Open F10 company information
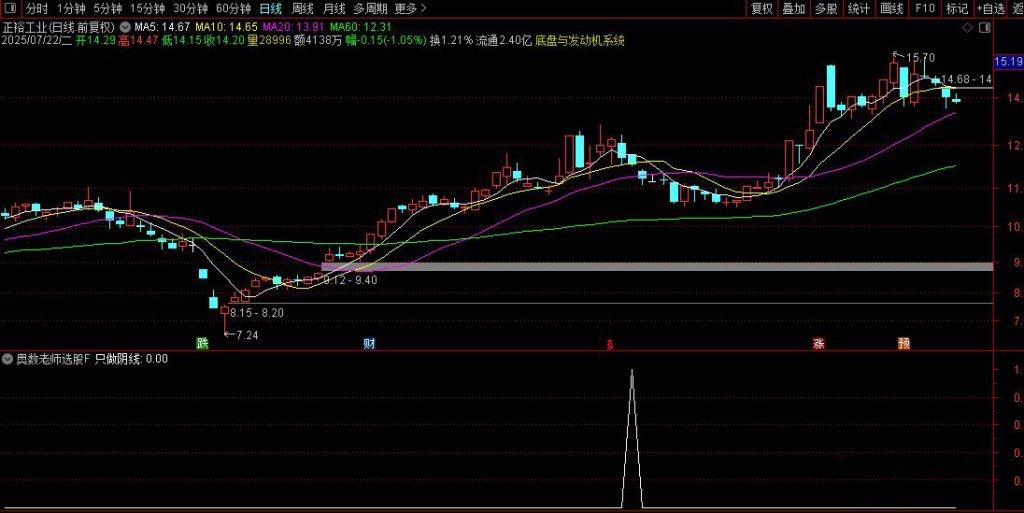Image resolution: width=1024 pixels, height=513 pixels. pyautogui.click(x=924, y=8)
